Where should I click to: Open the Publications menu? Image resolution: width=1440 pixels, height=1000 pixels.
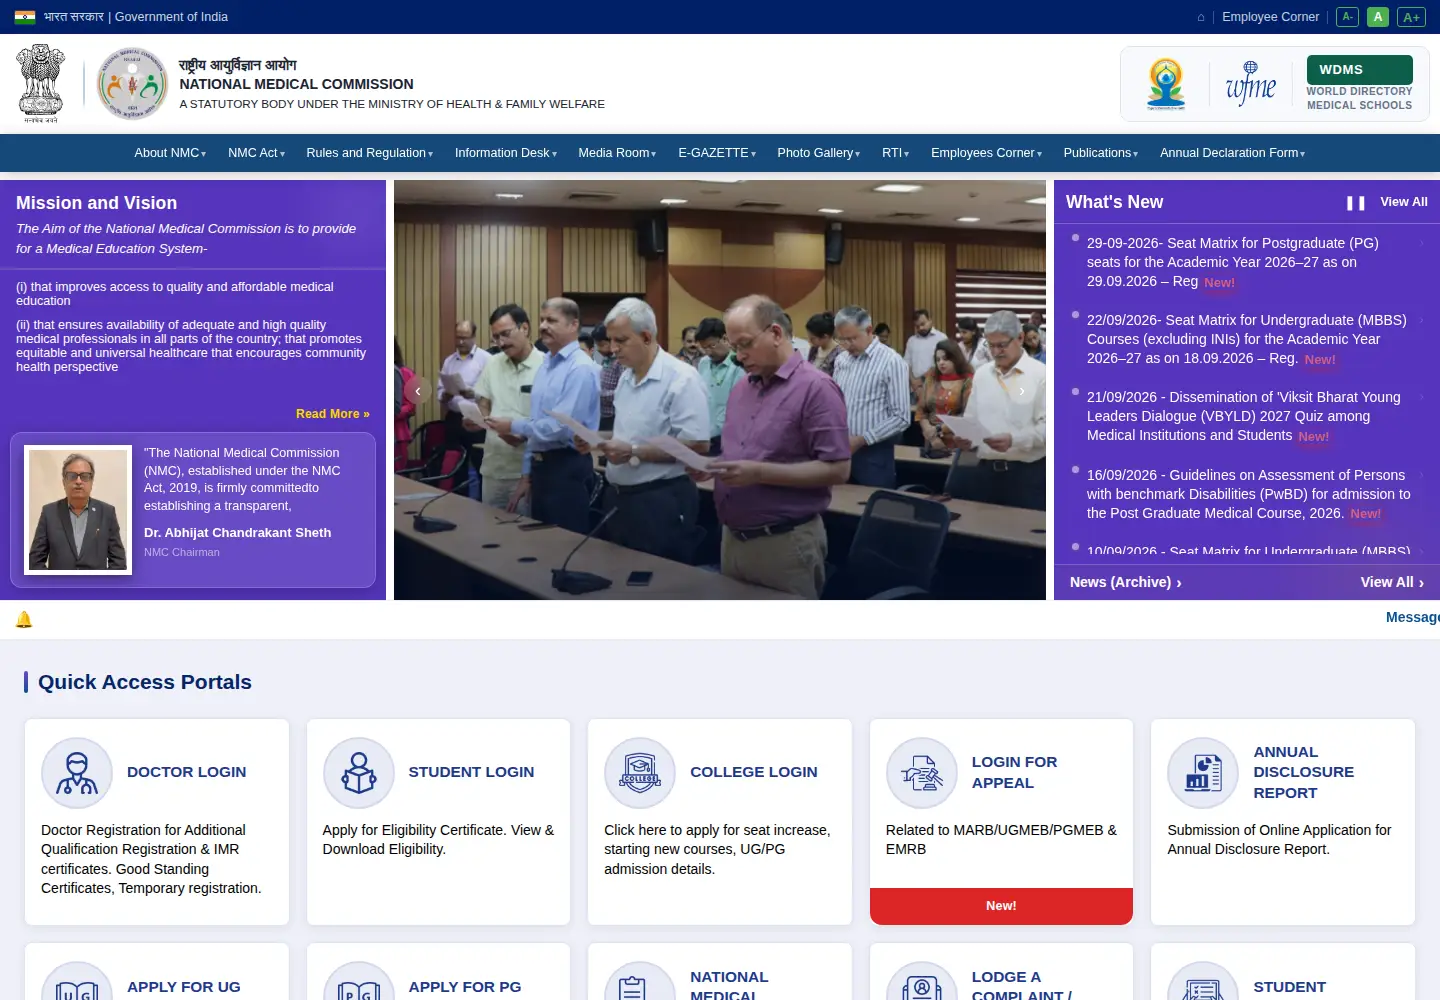1101,153
